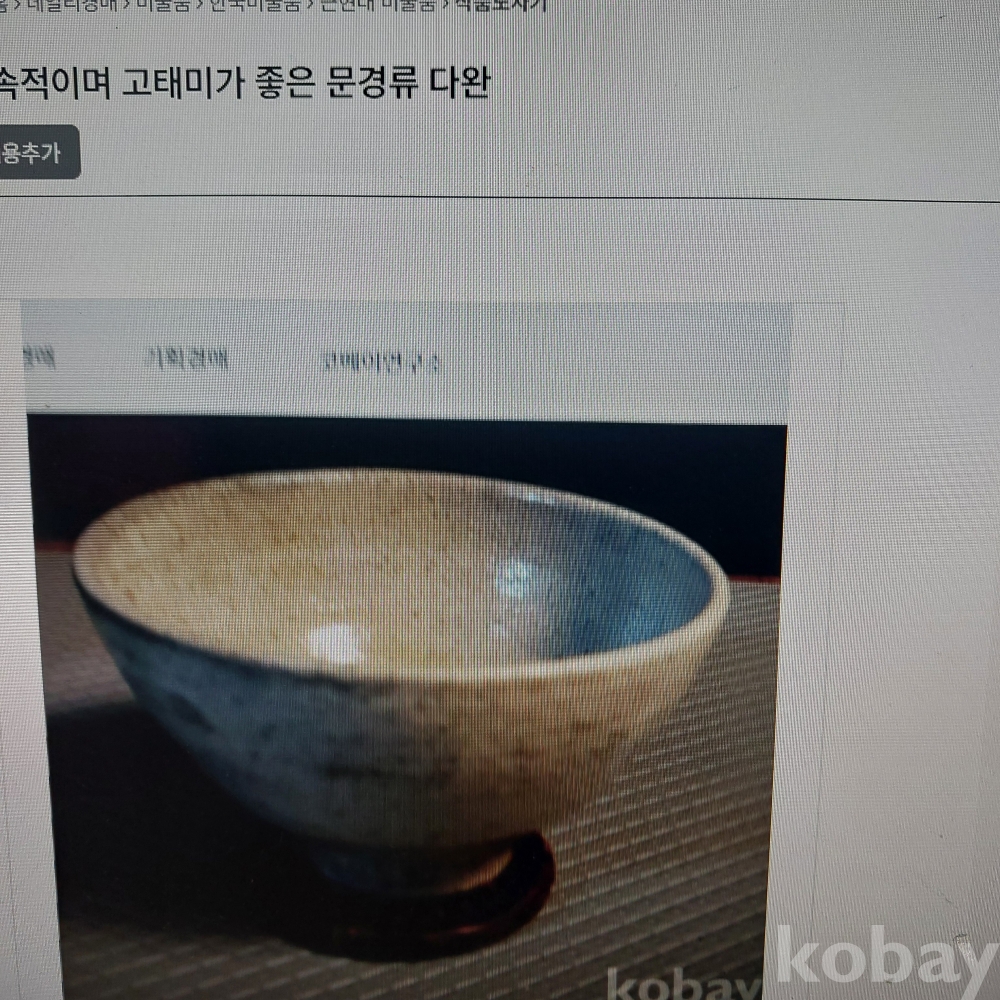Click the chevron just before 데일리경매

pos(18,5)
